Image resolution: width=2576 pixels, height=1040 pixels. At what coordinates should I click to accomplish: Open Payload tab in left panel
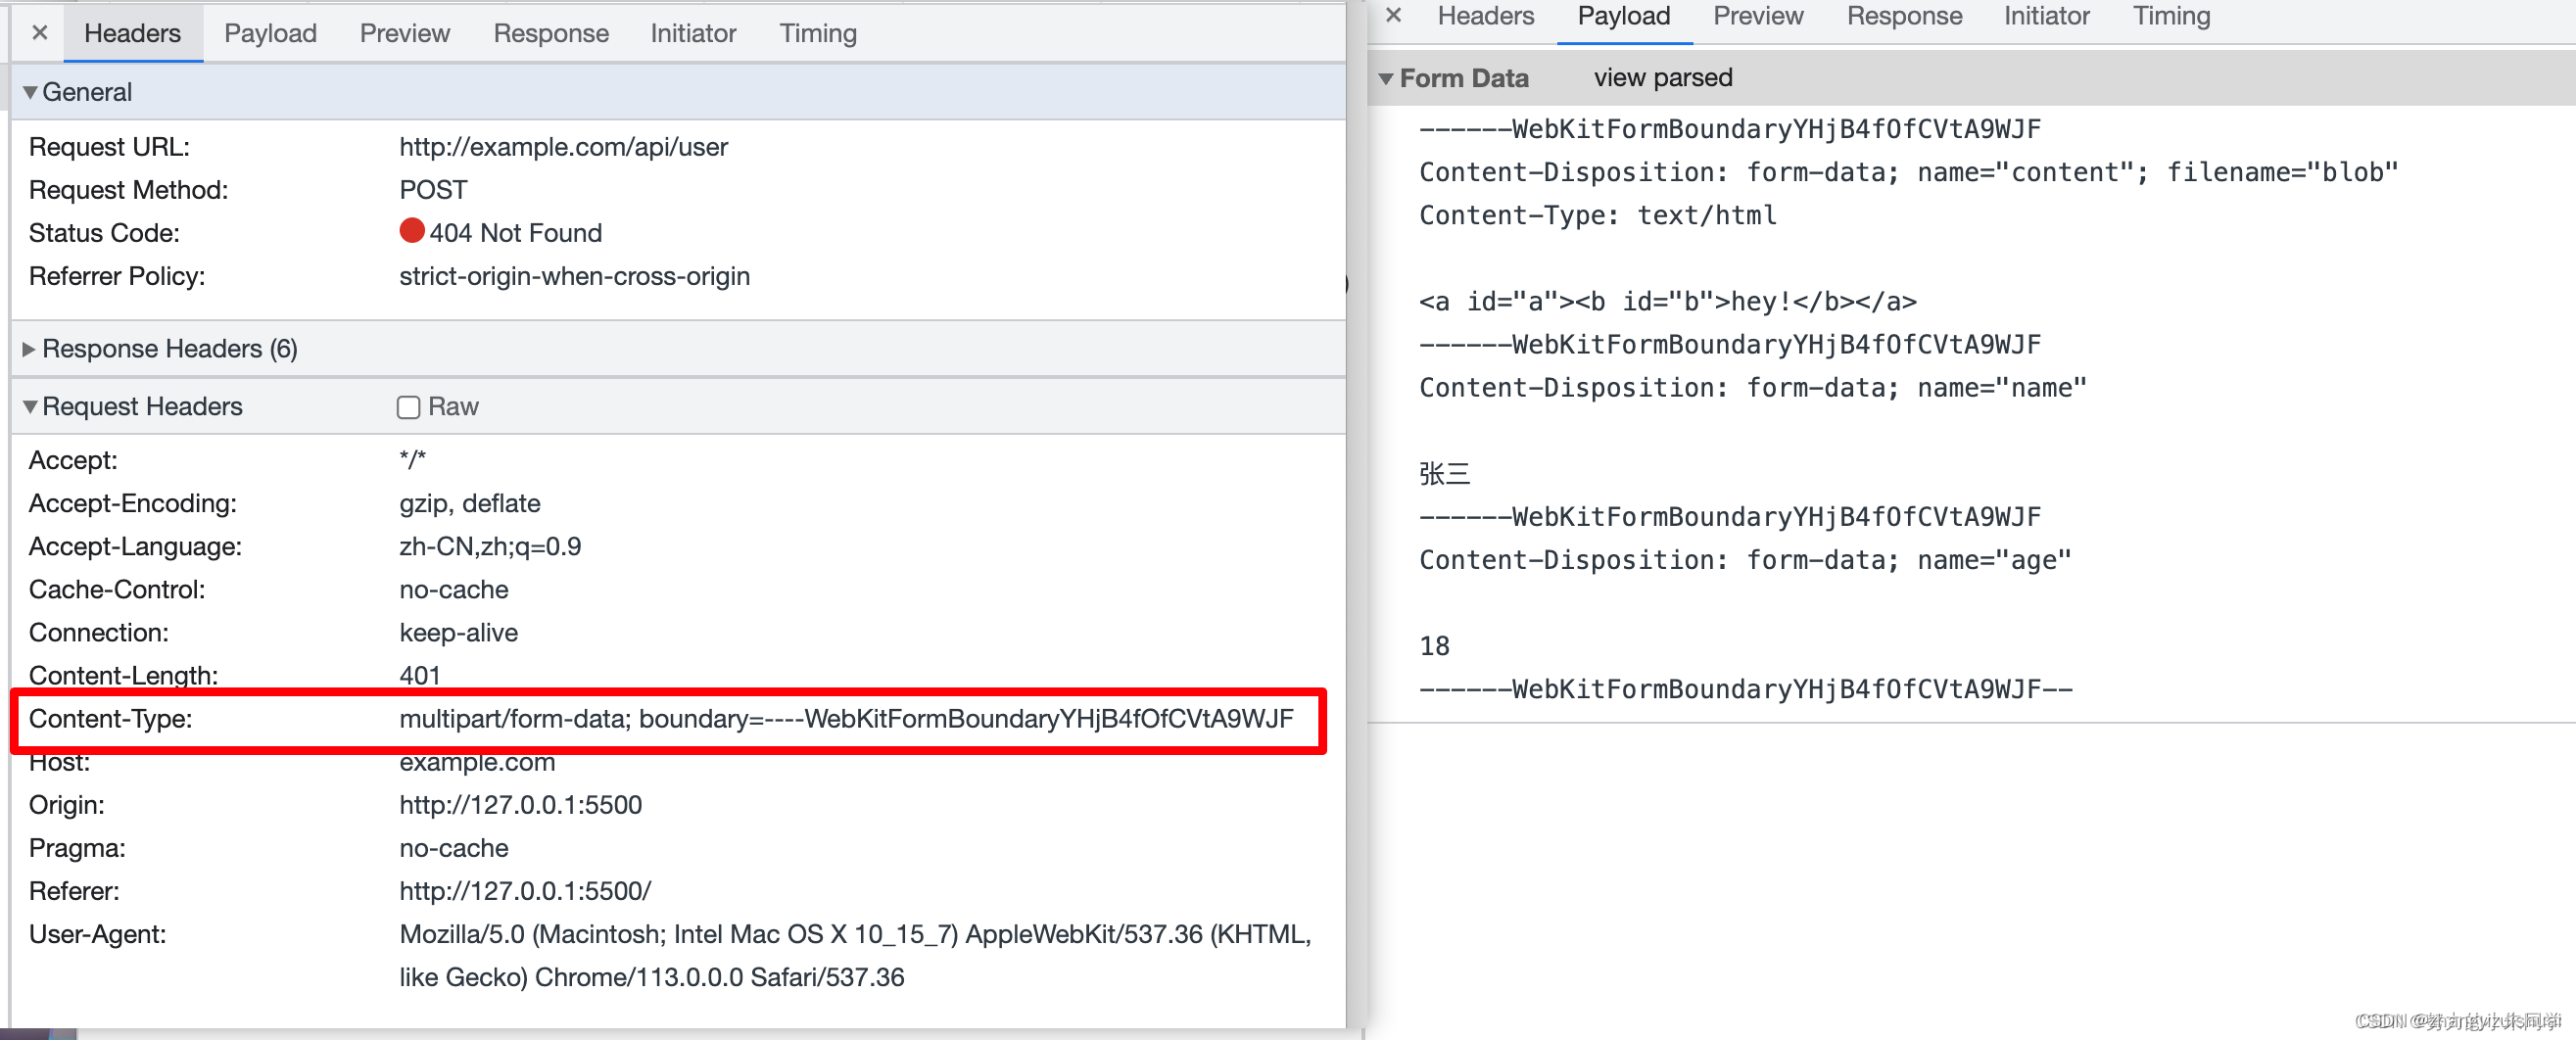click(270, 33)
